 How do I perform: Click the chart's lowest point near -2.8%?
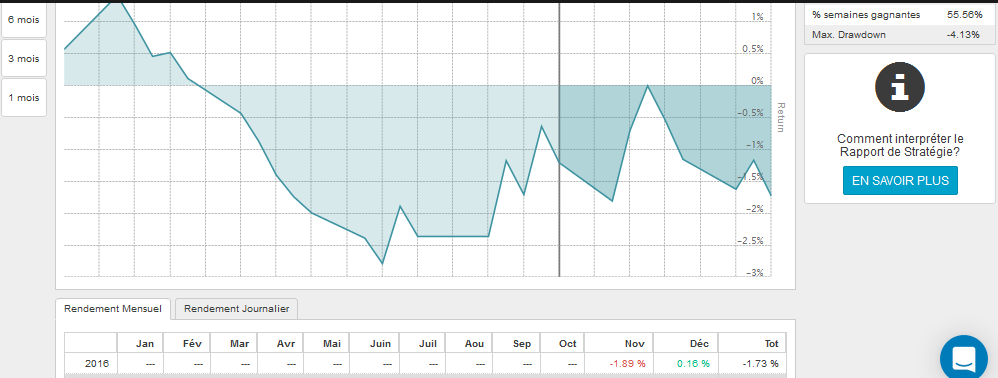tap(382, 263)
